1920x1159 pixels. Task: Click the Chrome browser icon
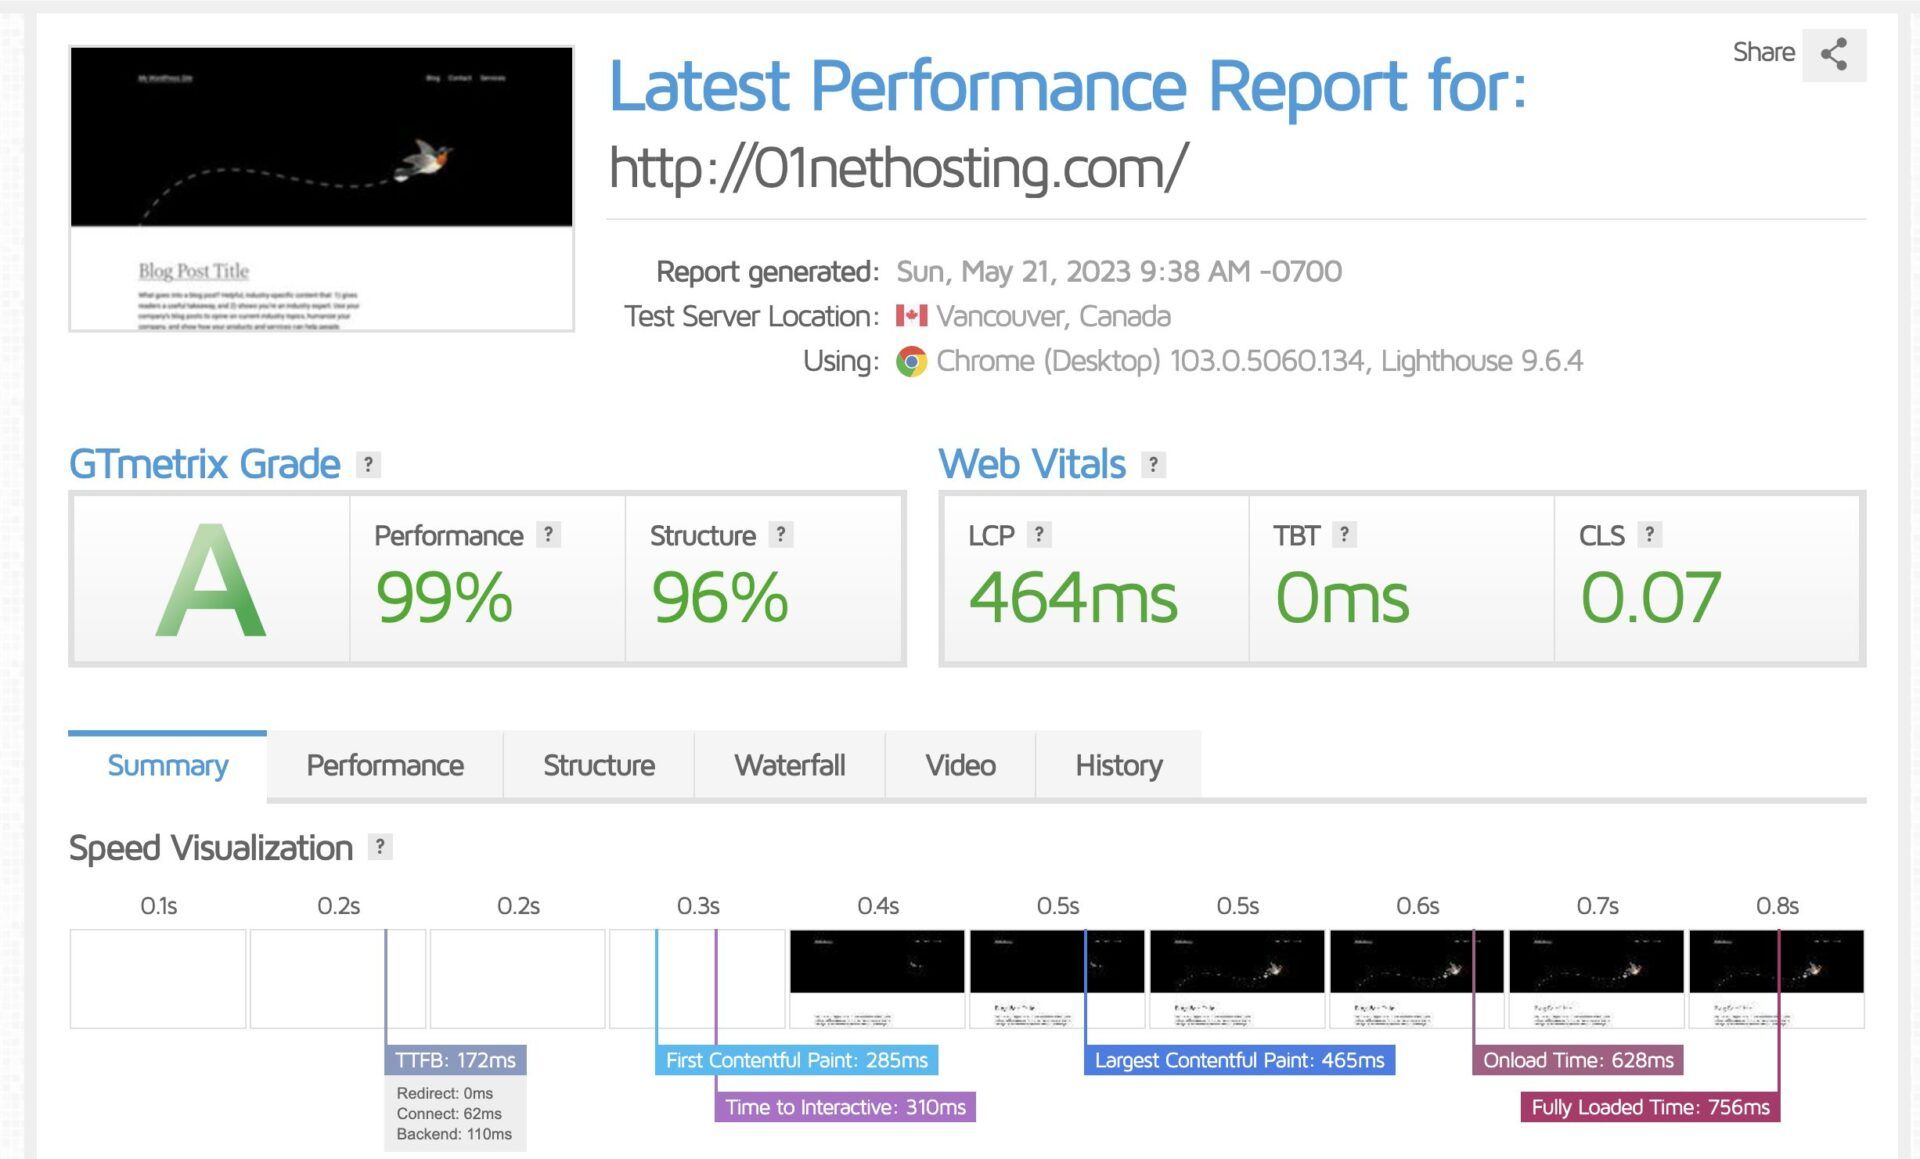[x=911, y=361]
